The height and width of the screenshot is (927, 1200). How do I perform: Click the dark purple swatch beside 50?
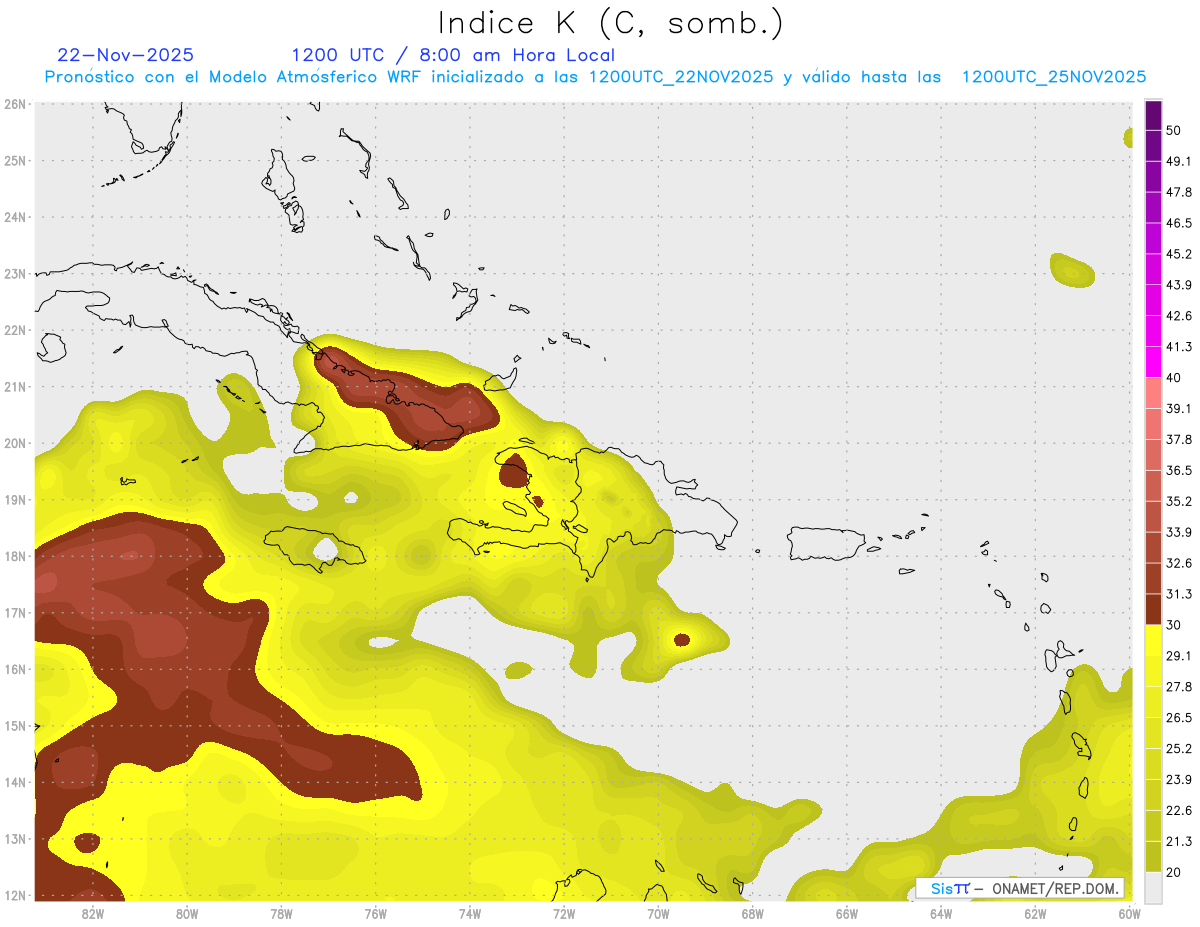(x=1153, y=115)
